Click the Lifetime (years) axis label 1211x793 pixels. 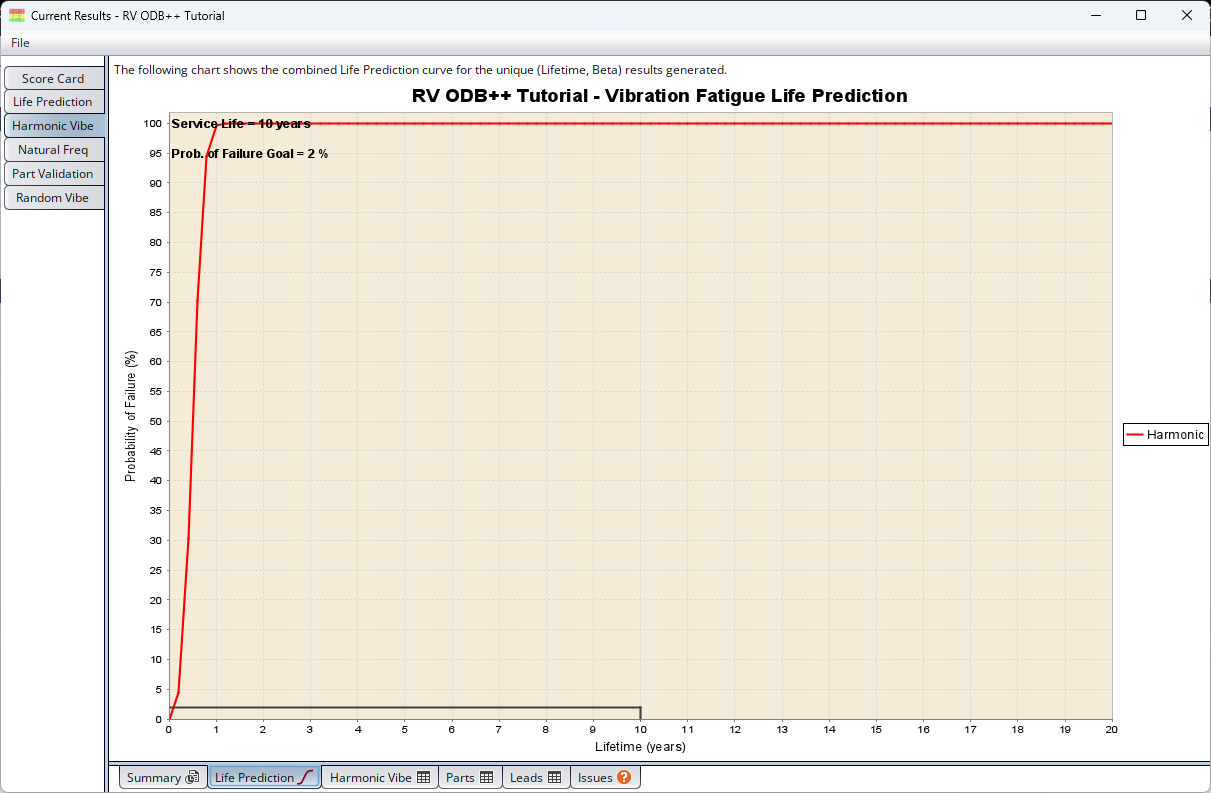[640, 747]
